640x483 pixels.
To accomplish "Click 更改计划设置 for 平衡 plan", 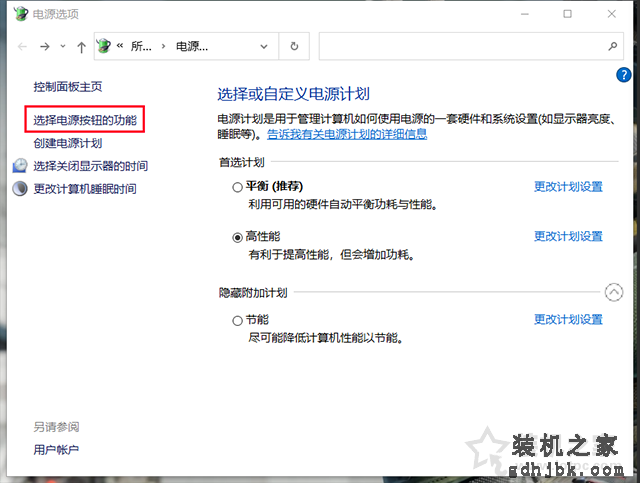I will (568, 187).
